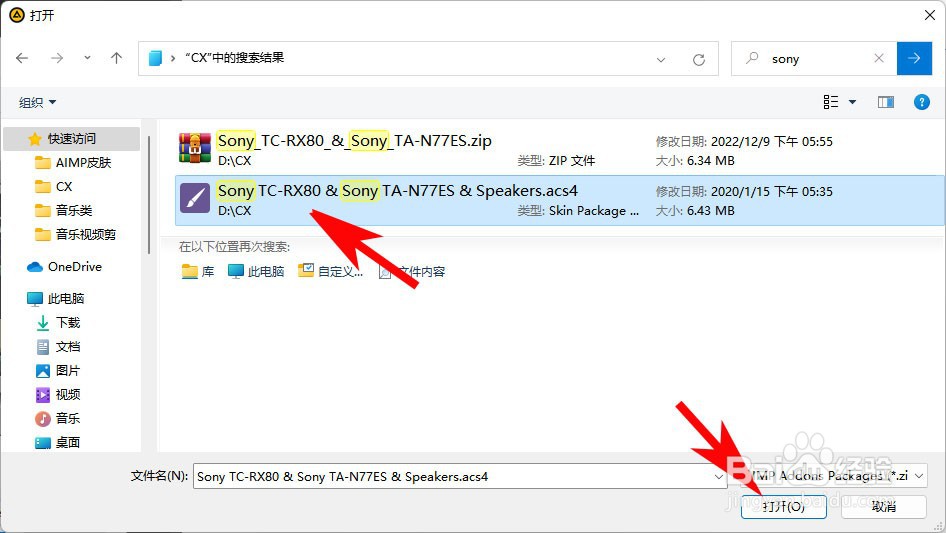Change the view layout icon
946x533 pixels.
pos(831,102)
